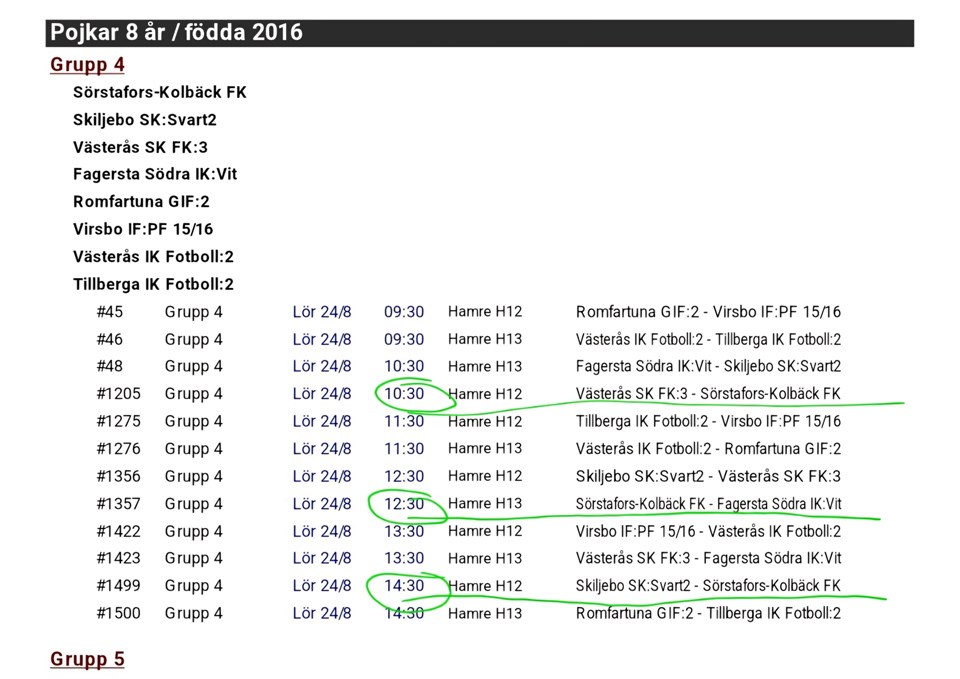960x679 pixels.
Task: Click the Pojkar 8 år / födda 2016 header
Action: pyautogui.click(x=176, y=33)
